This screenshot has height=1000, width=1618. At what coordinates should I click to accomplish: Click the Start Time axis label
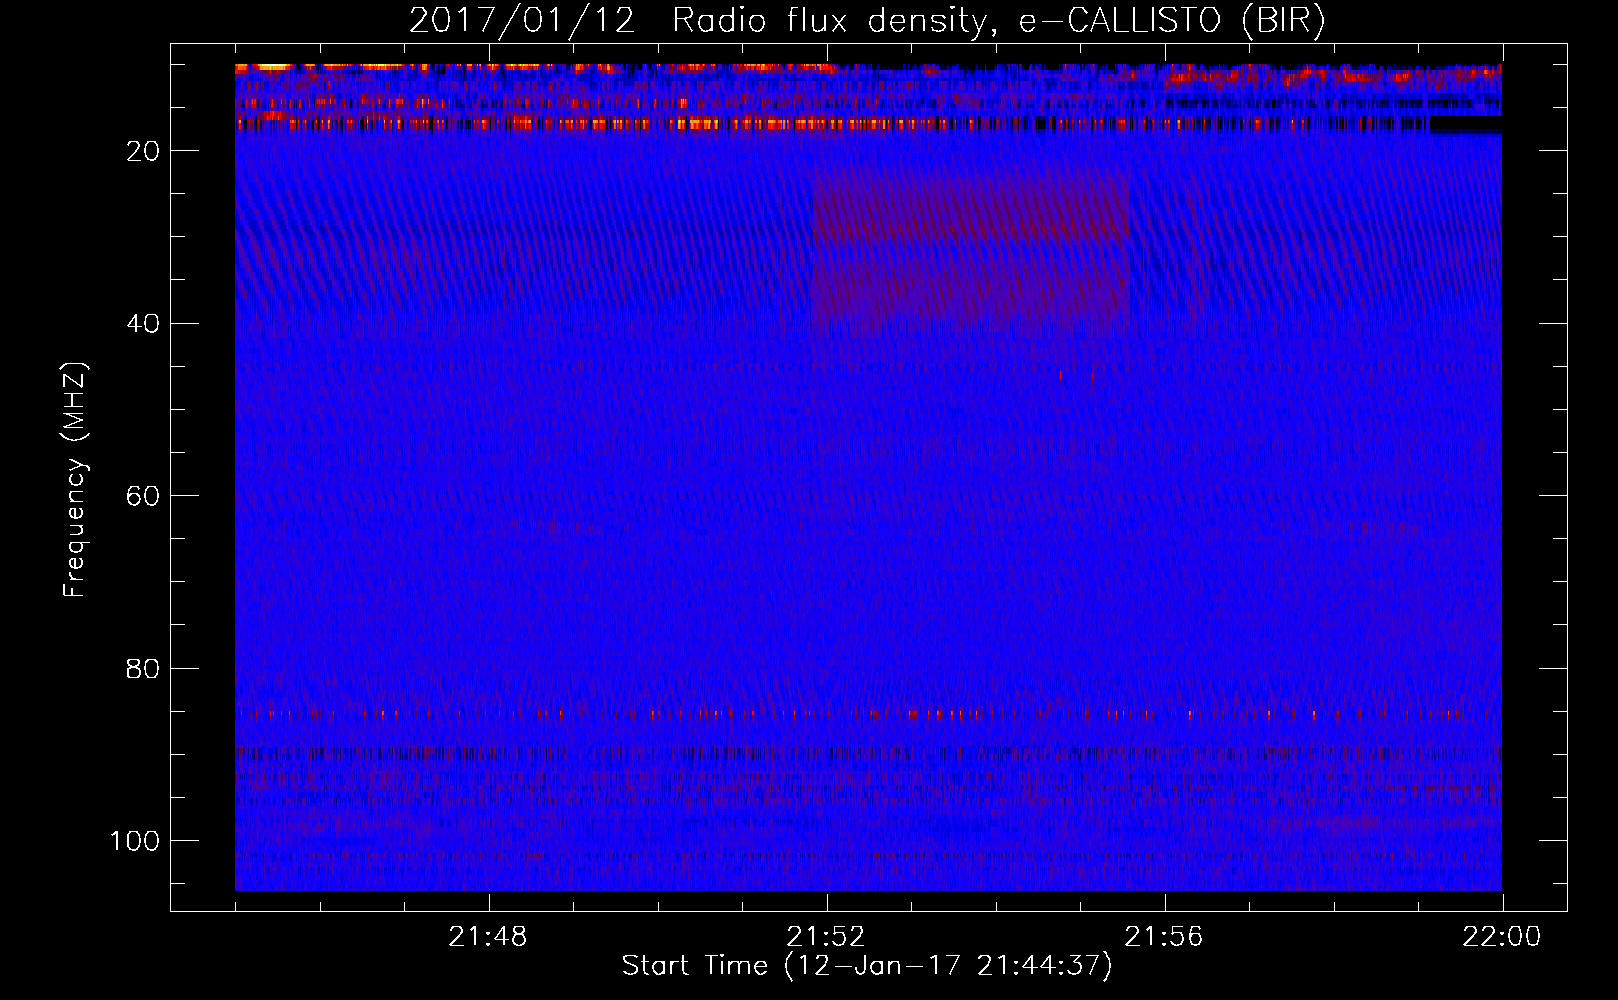pos(867,966)
